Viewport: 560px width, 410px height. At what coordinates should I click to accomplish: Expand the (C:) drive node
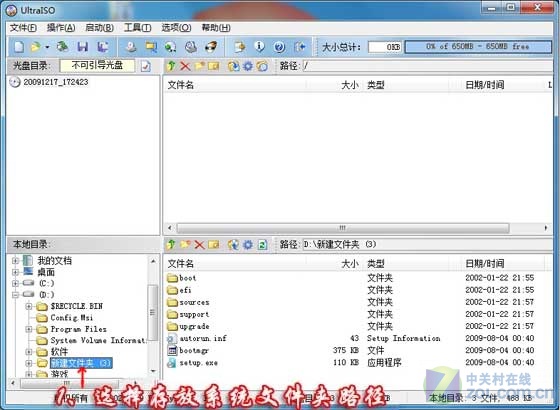(x=15, y=284)
